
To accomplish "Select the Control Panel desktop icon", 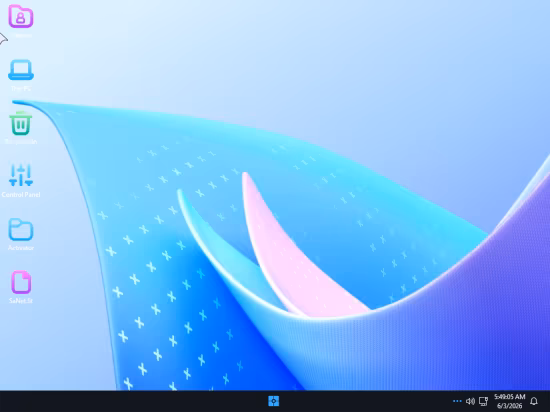I will [21, 175].
